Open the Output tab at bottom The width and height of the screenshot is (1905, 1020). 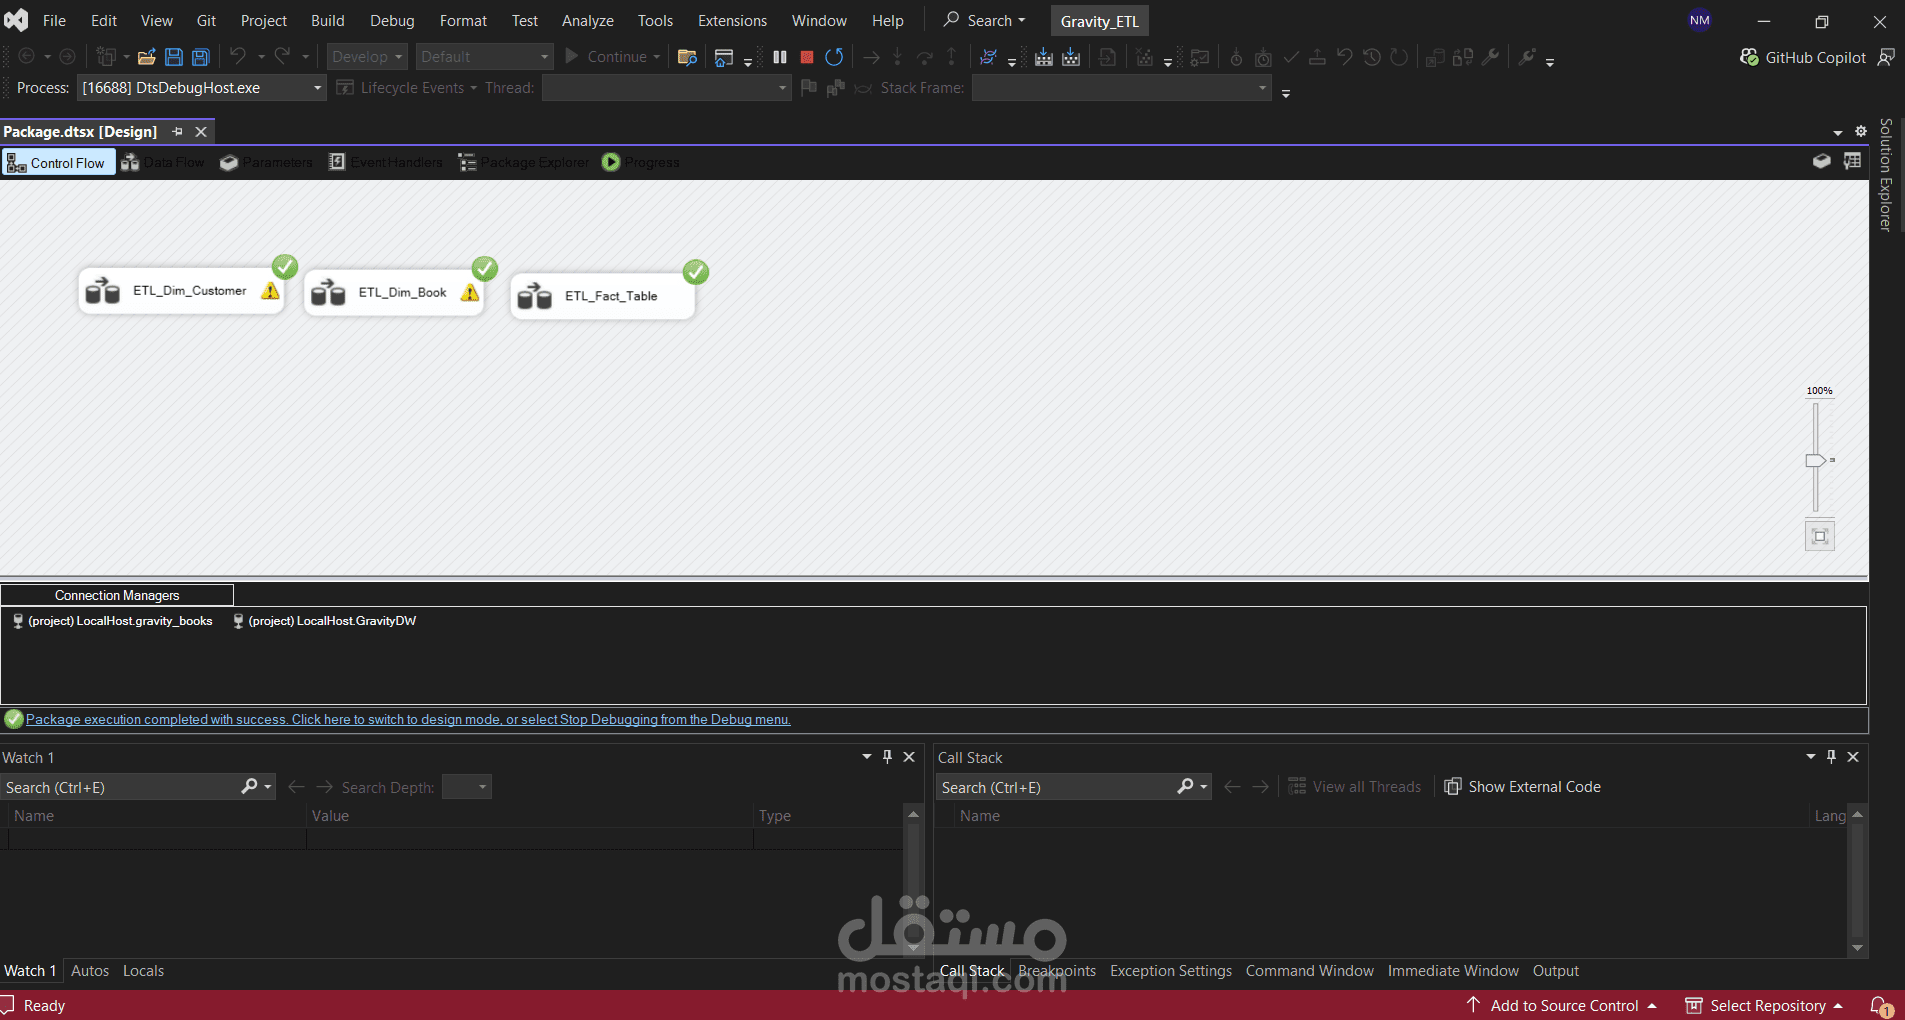[x=1556, y=971]
